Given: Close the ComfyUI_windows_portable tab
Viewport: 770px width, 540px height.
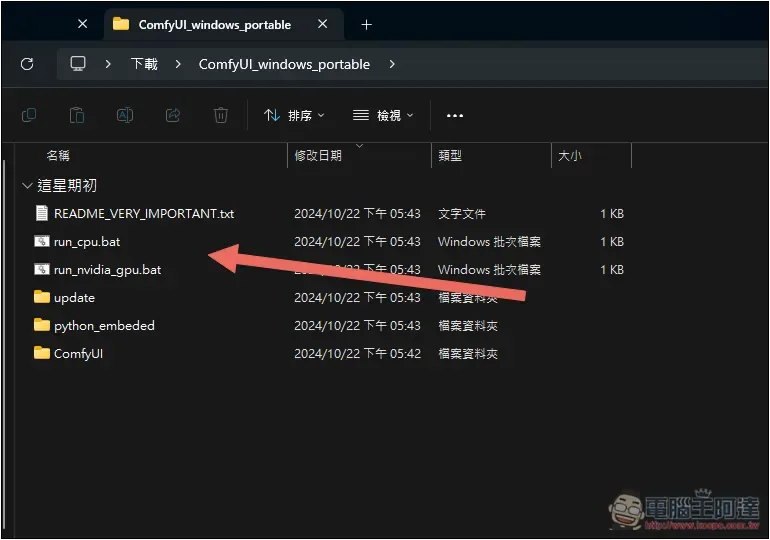Looking at the screenshot, I should (x=323, y=24).
